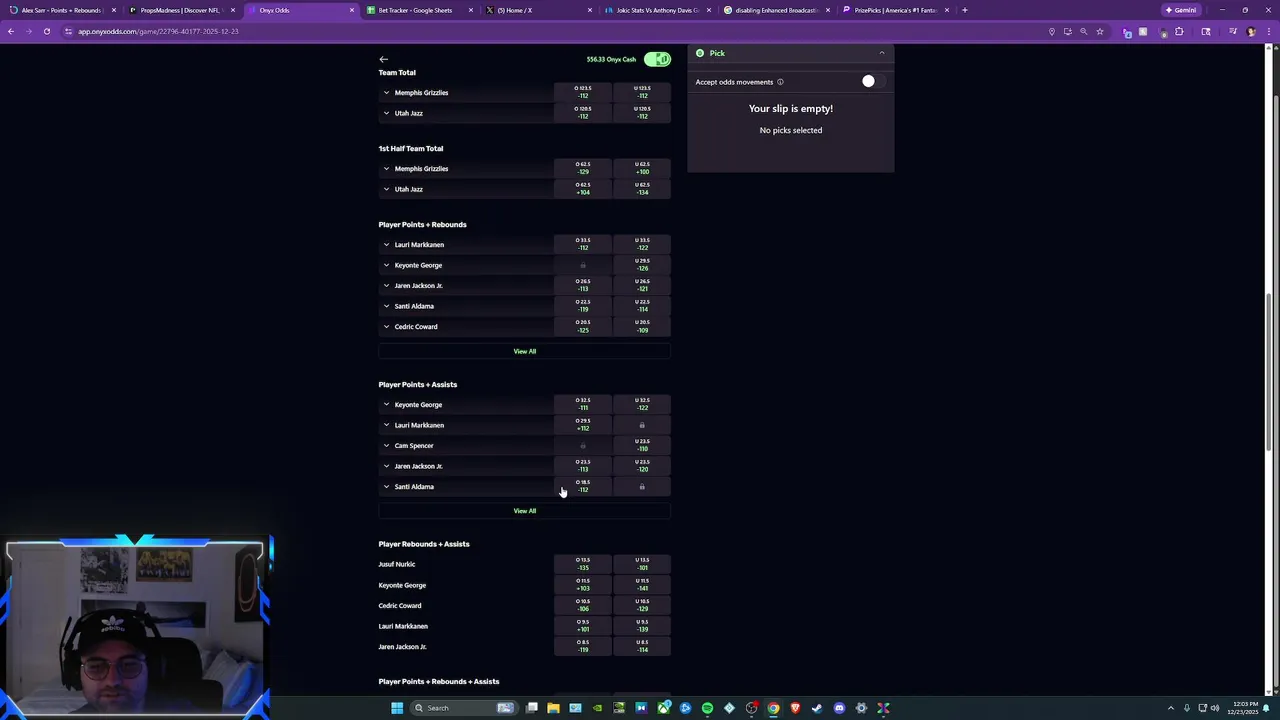Click locked over for Cam Spencer Points + Assists
Viewport: 1280px width, 720px height.
pos(583,446)
